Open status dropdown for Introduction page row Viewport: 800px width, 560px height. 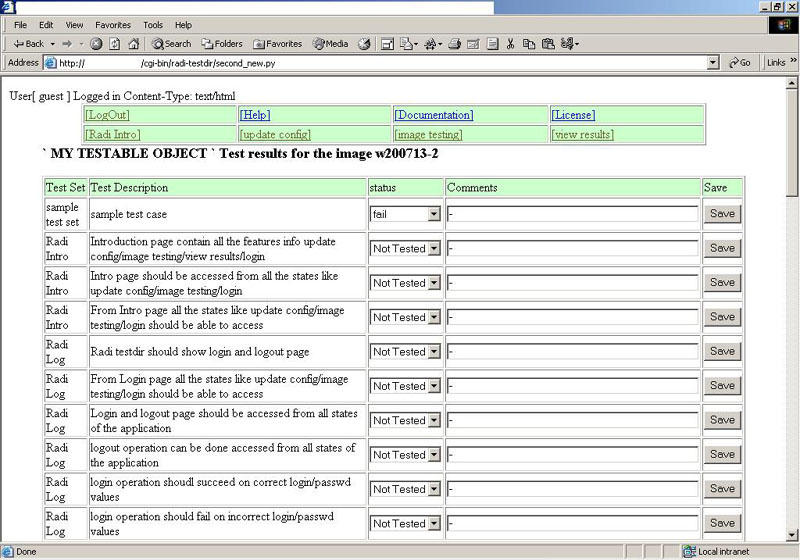pyautogui.click(x=433, y=249)
